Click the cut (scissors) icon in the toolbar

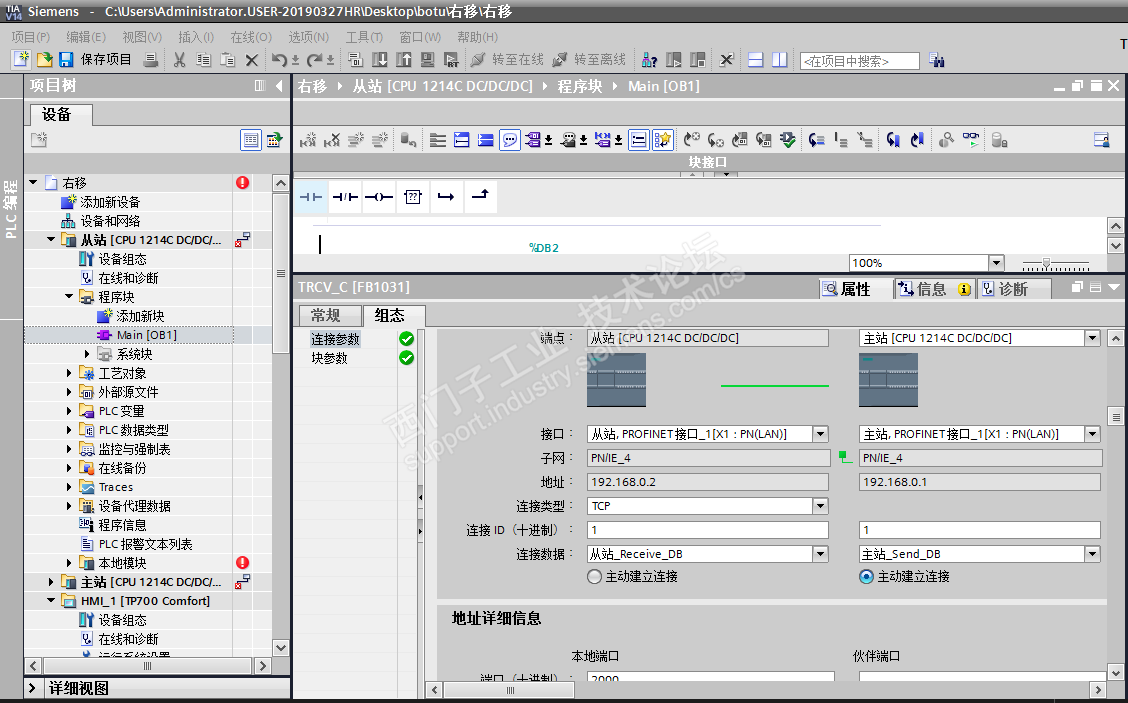179,60
